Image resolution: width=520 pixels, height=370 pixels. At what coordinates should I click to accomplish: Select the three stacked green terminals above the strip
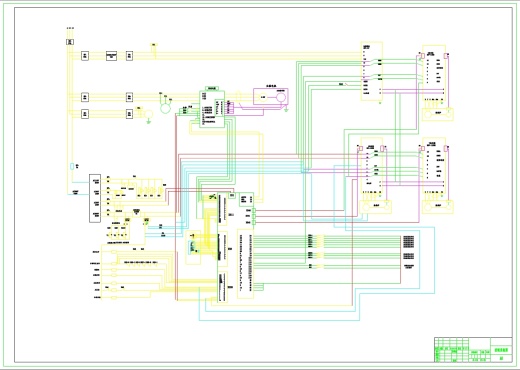coord(254,216)
